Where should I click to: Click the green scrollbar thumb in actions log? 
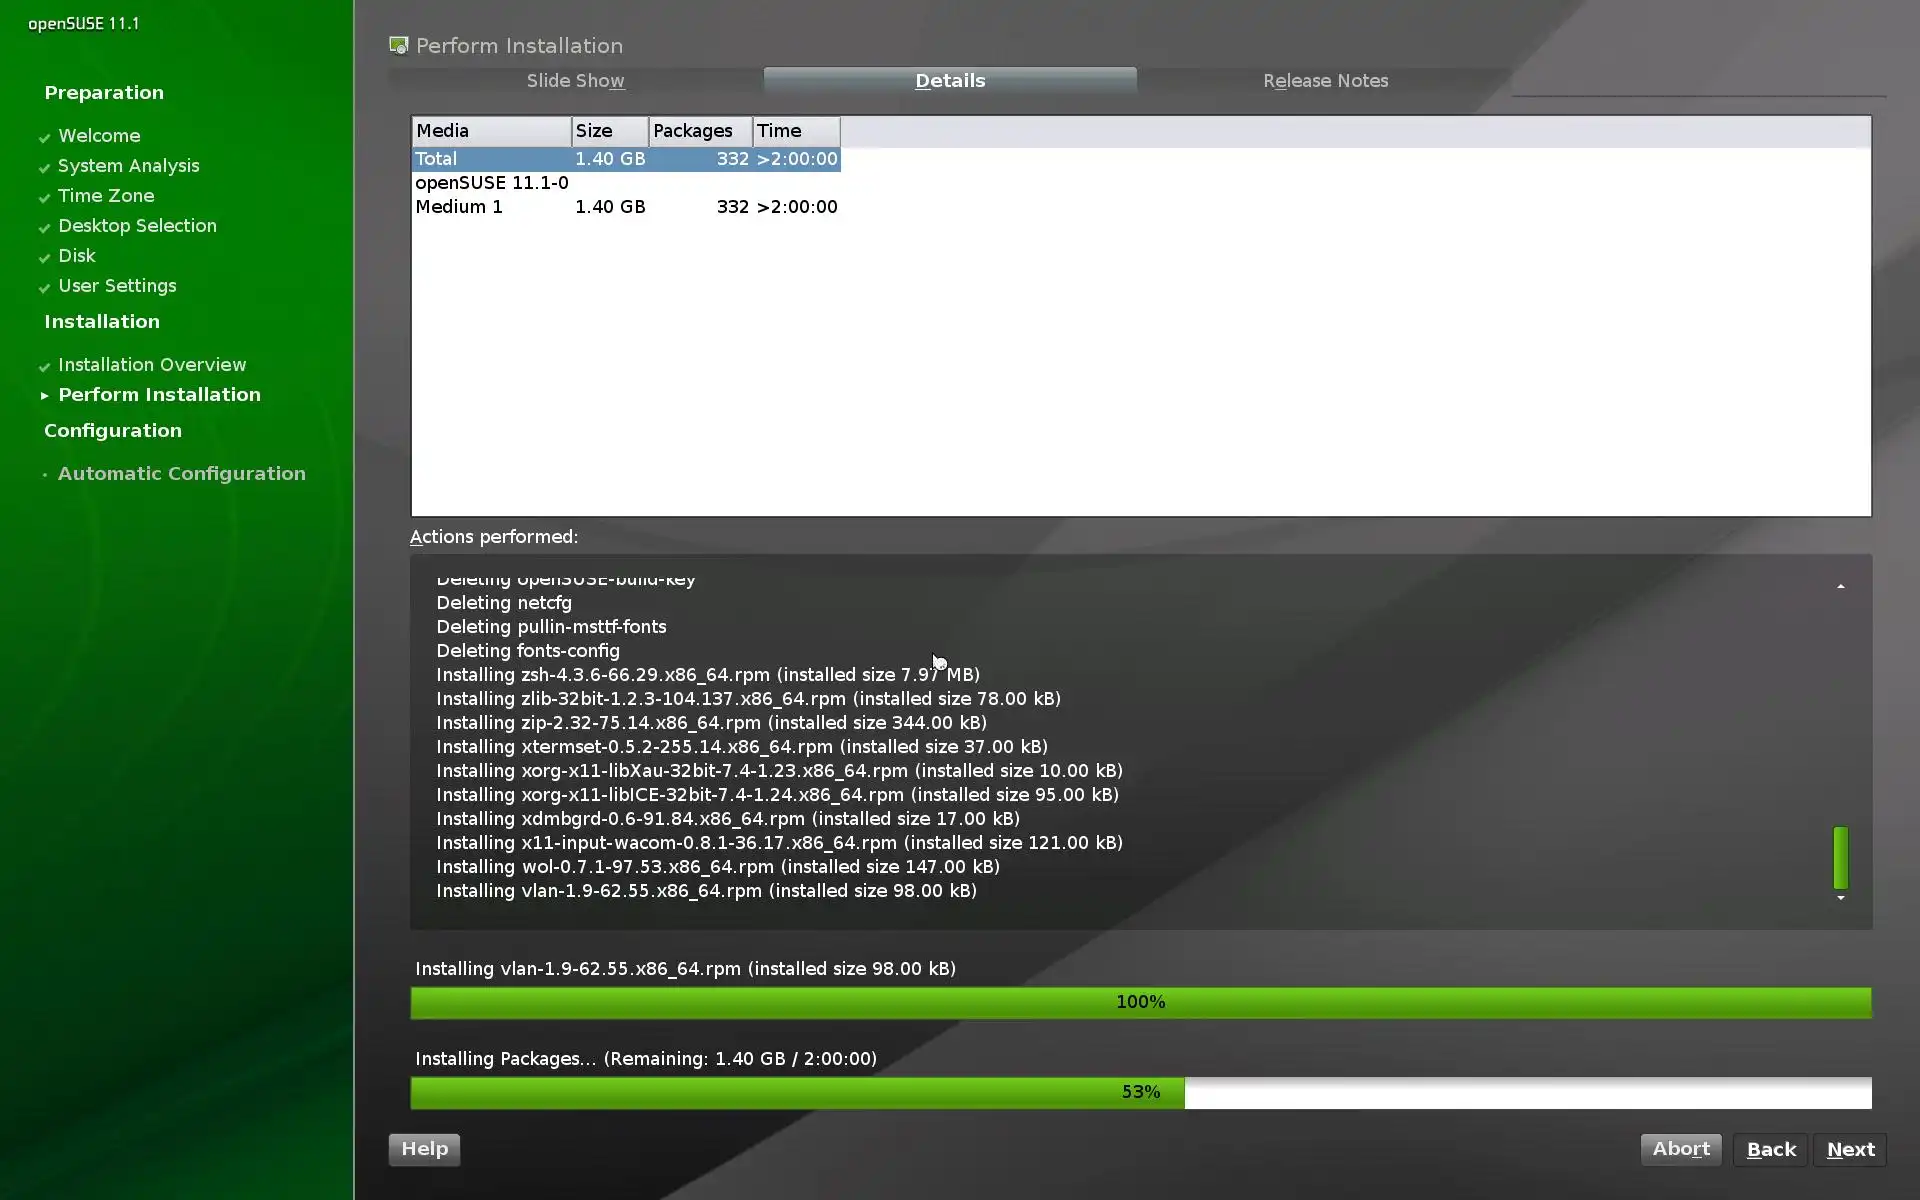coord(1840,857)
